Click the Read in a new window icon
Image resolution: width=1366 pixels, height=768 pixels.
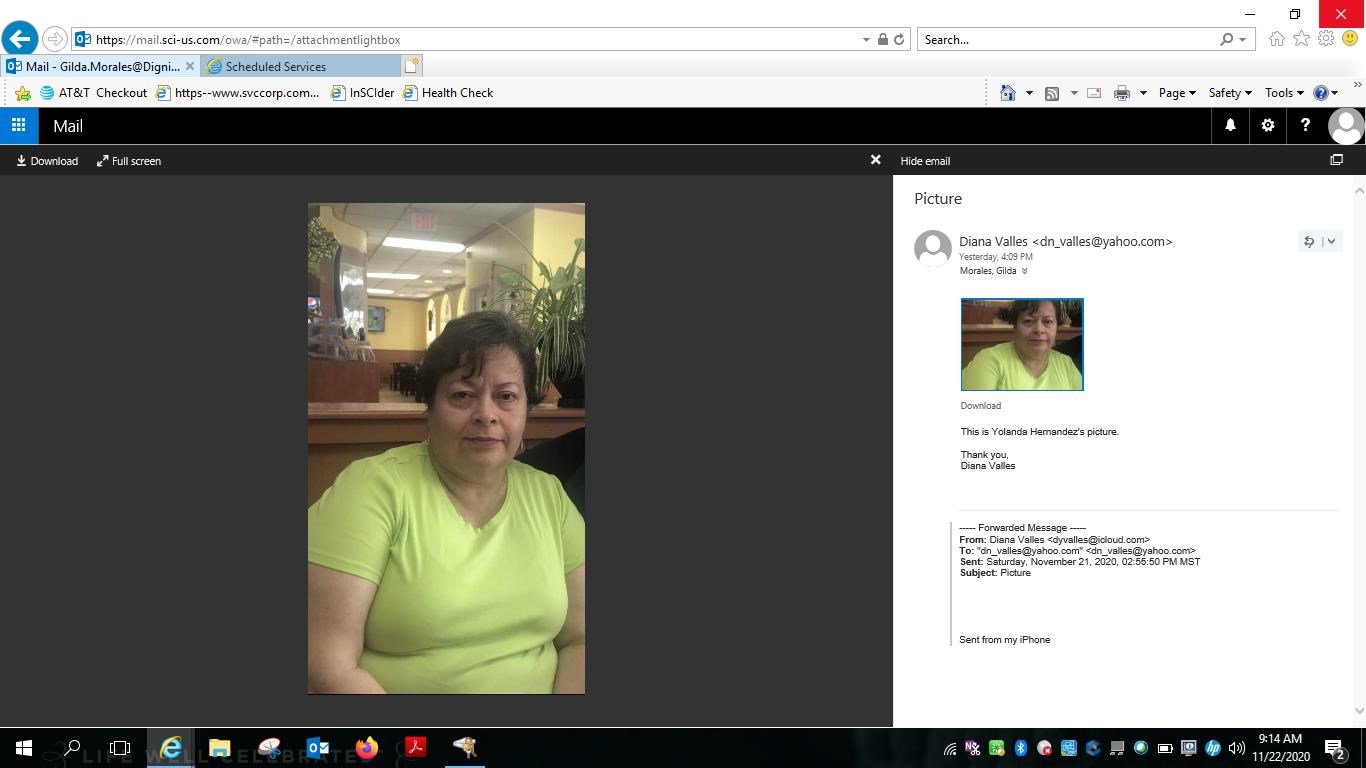click(x=1337, y=160)
